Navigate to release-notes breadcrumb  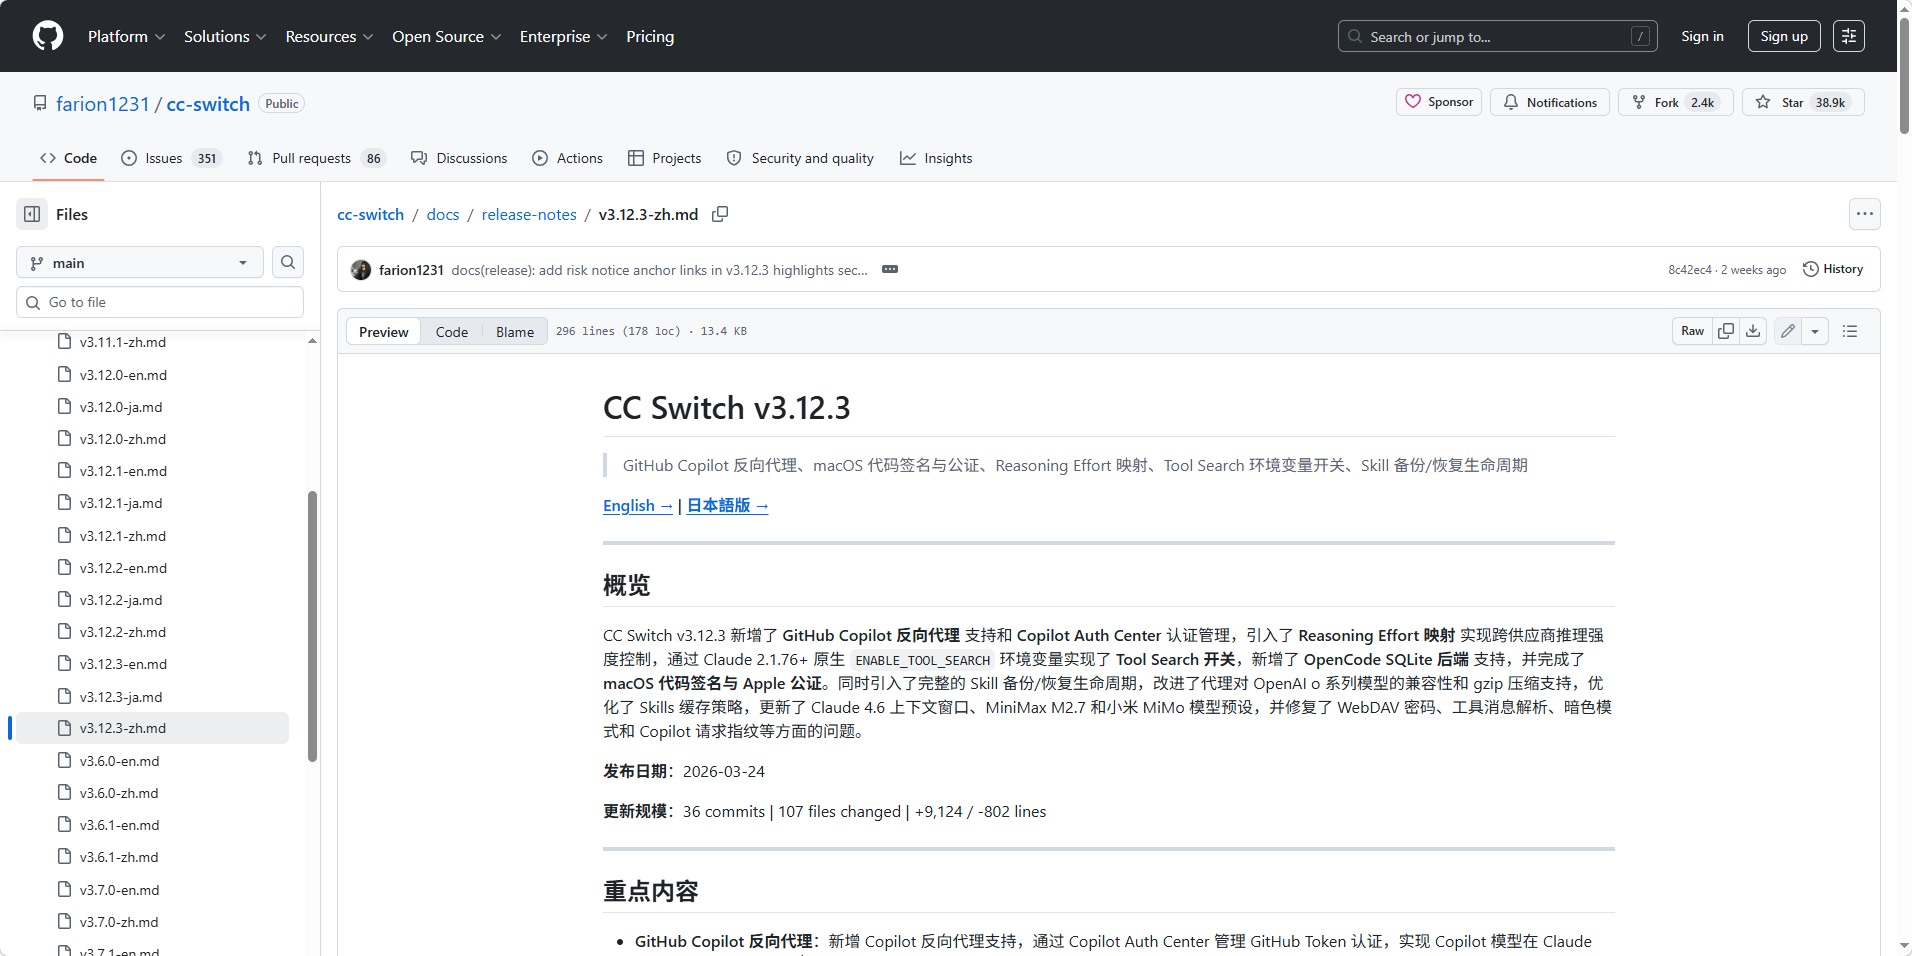pos(529,214)
